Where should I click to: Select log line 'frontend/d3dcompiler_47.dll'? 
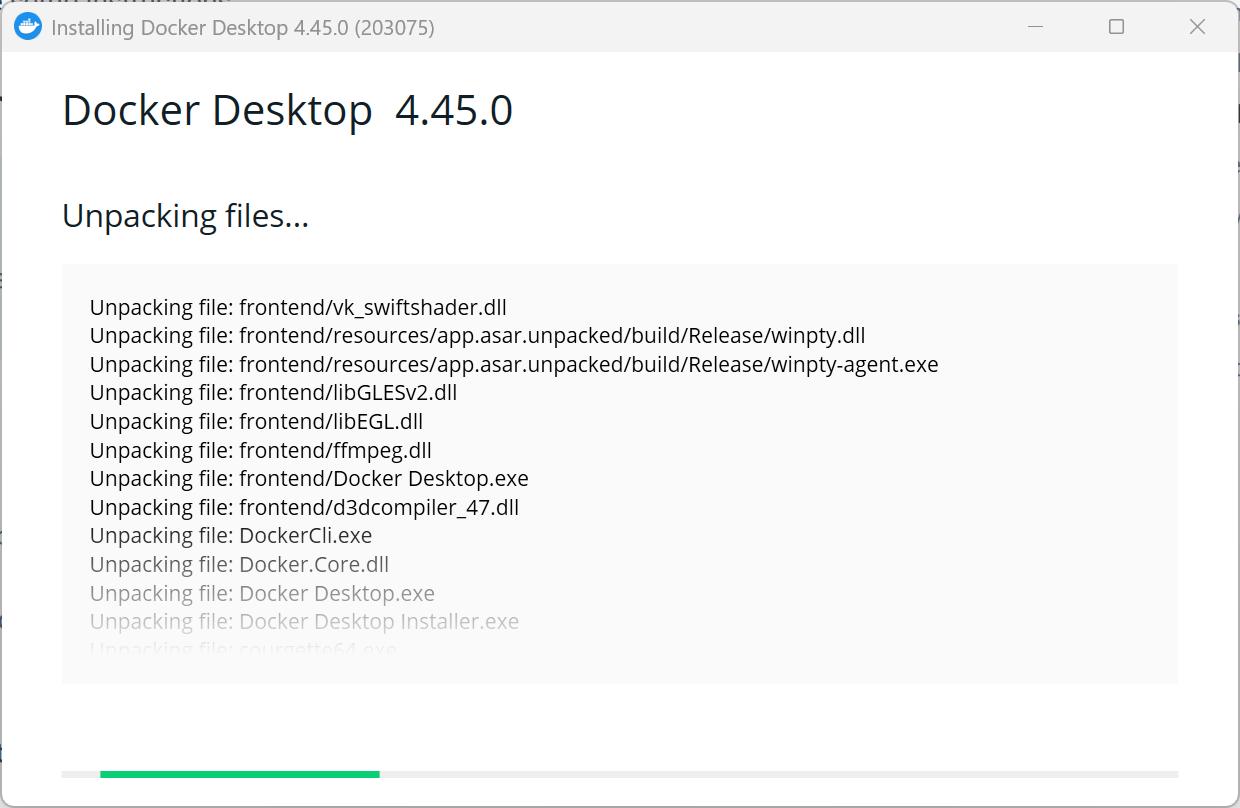click(x=305, y=507)
